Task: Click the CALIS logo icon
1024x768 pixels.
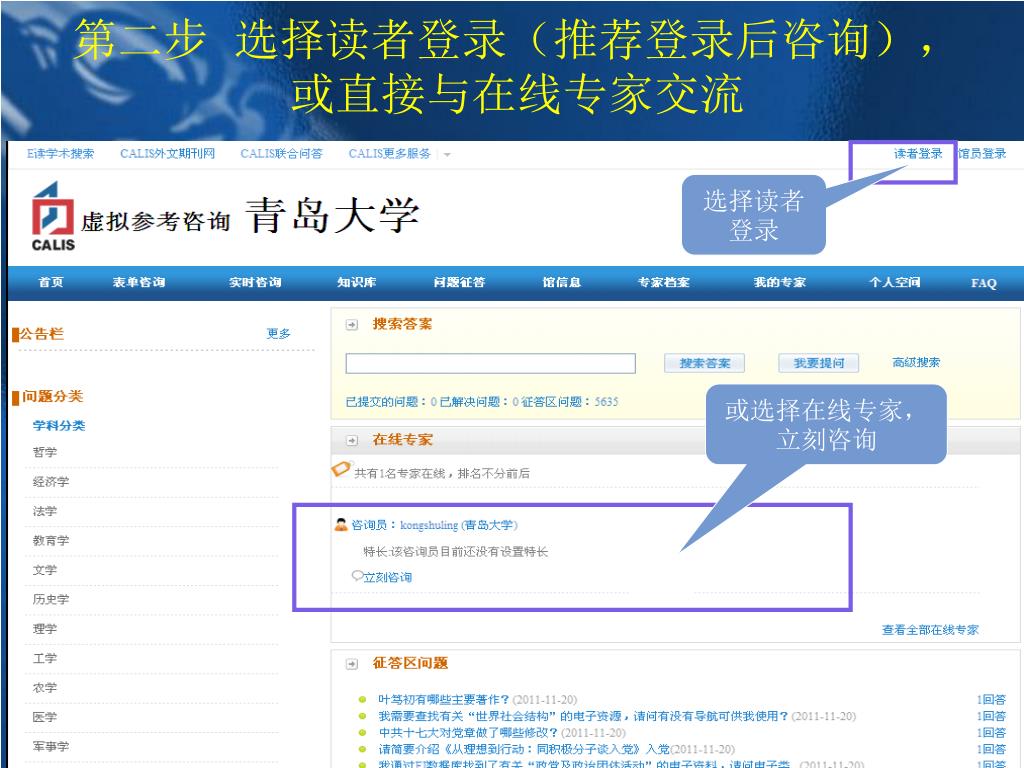Action: point(53,216)
